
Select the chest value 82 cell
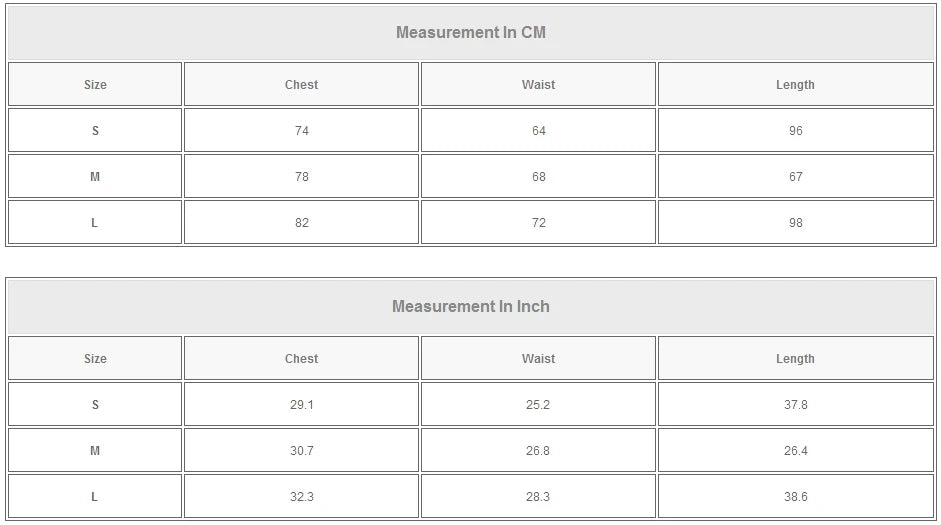tap(301, 223)
